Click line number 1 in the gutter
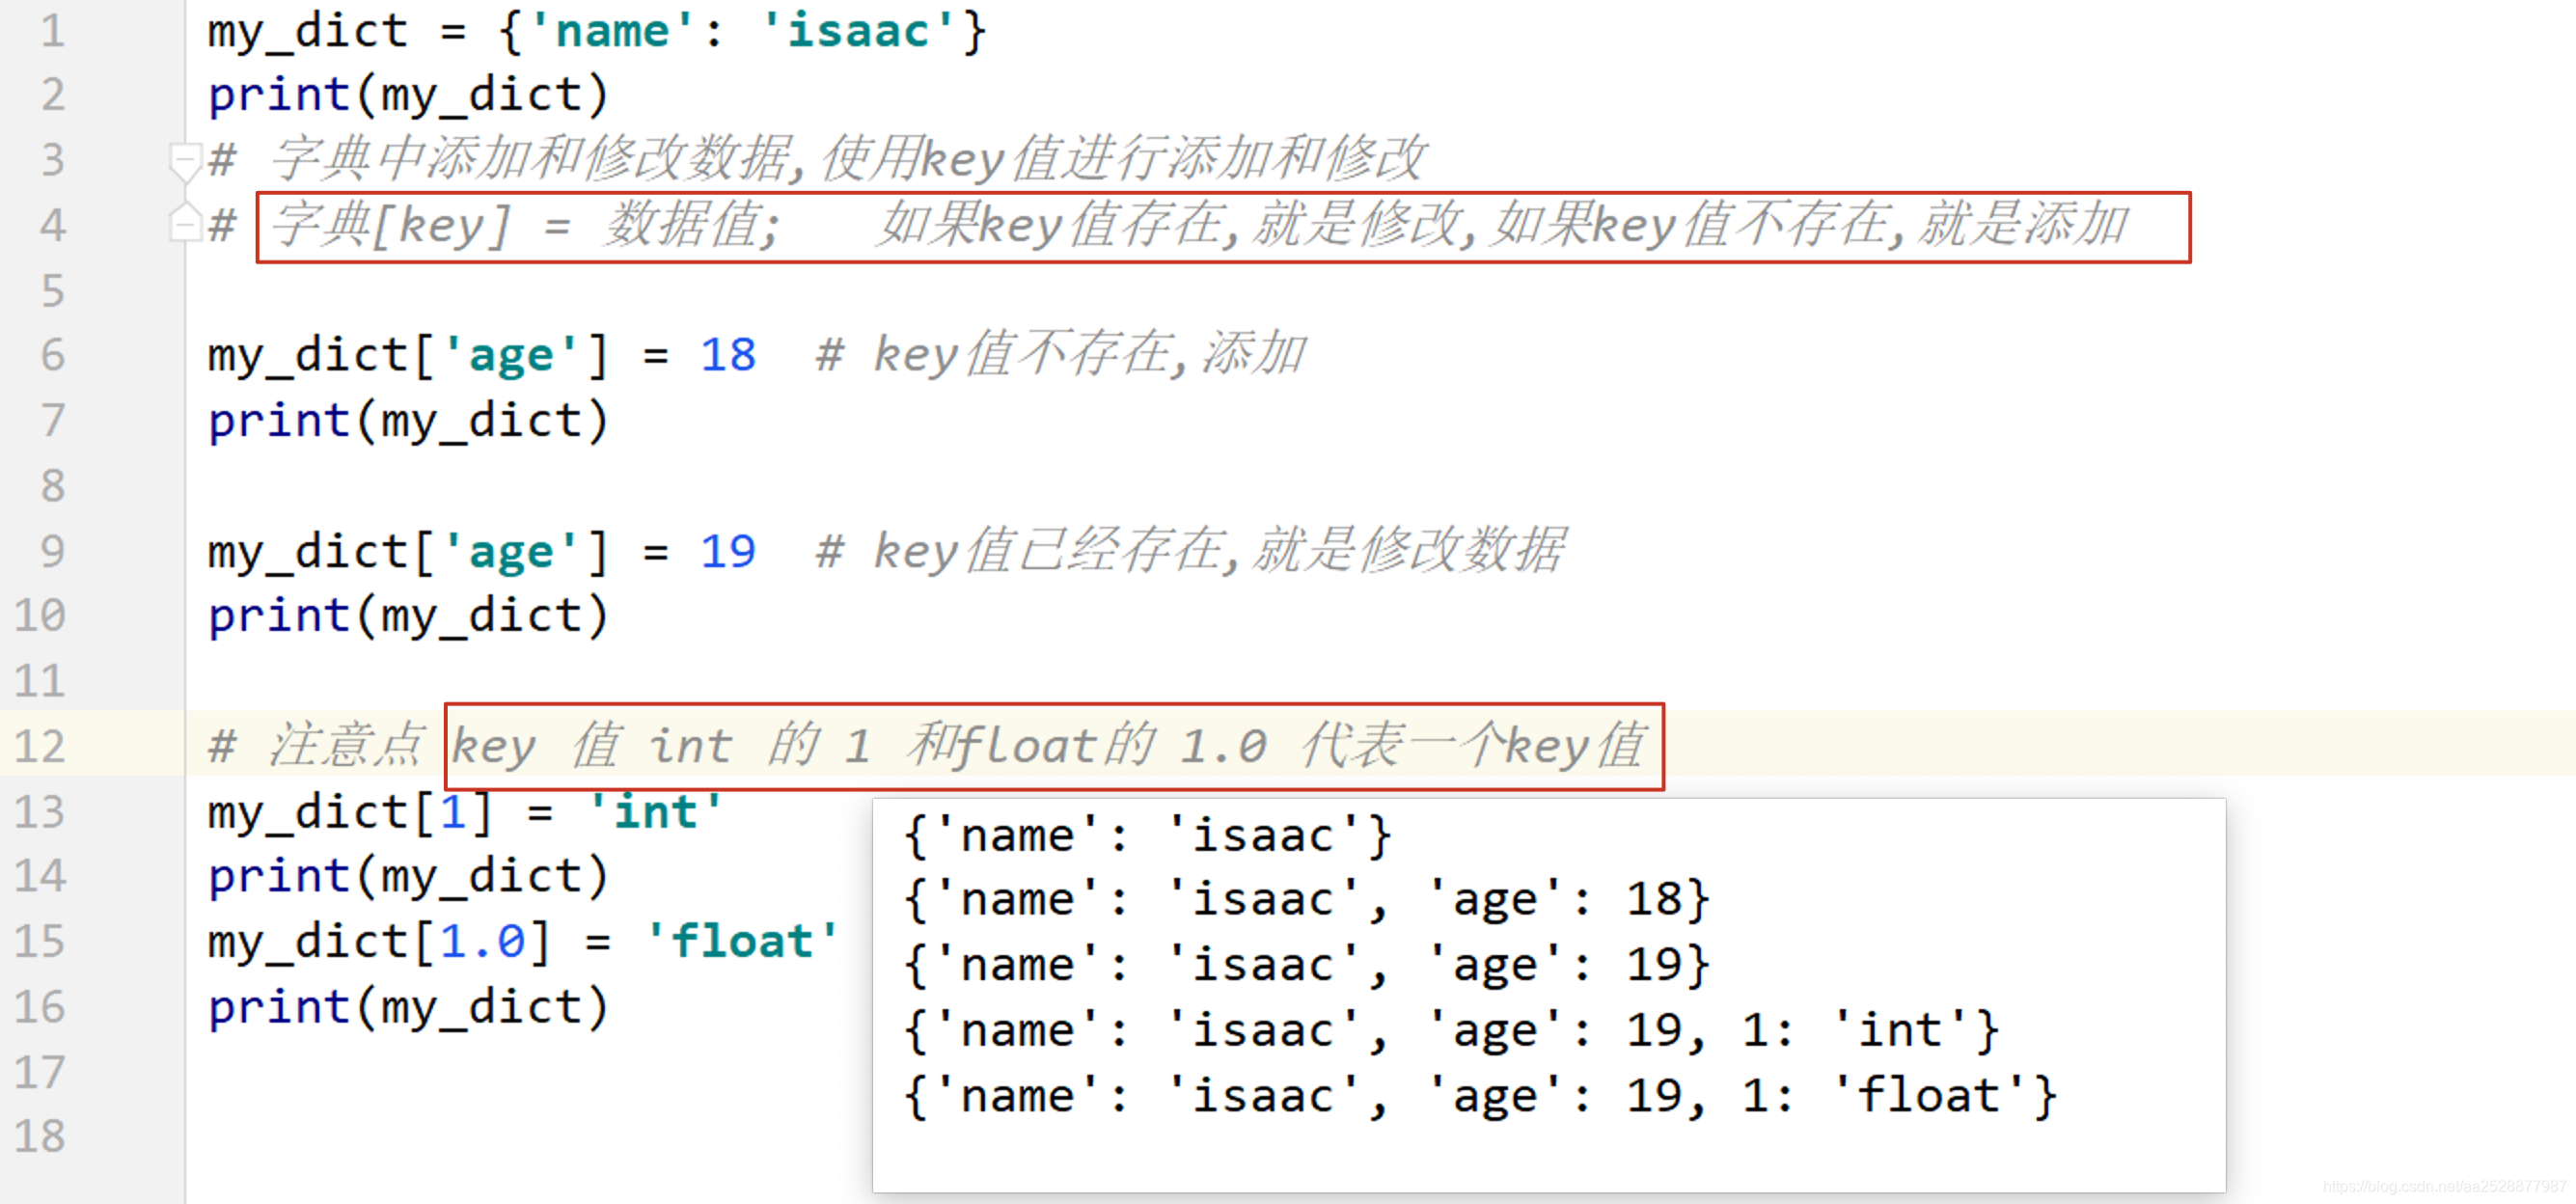Image resolution: width=2576 pixels, height=1204 pixels. coord(52,31)
